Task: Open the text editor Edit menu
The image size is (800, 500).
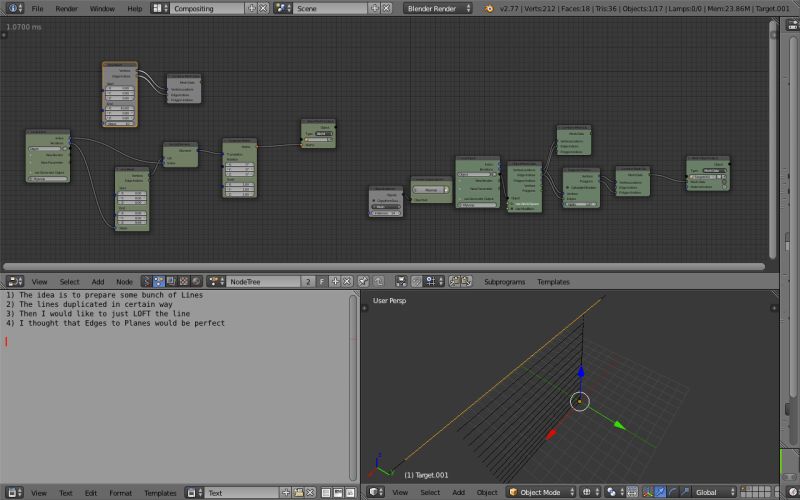Action: click(91, 493)
